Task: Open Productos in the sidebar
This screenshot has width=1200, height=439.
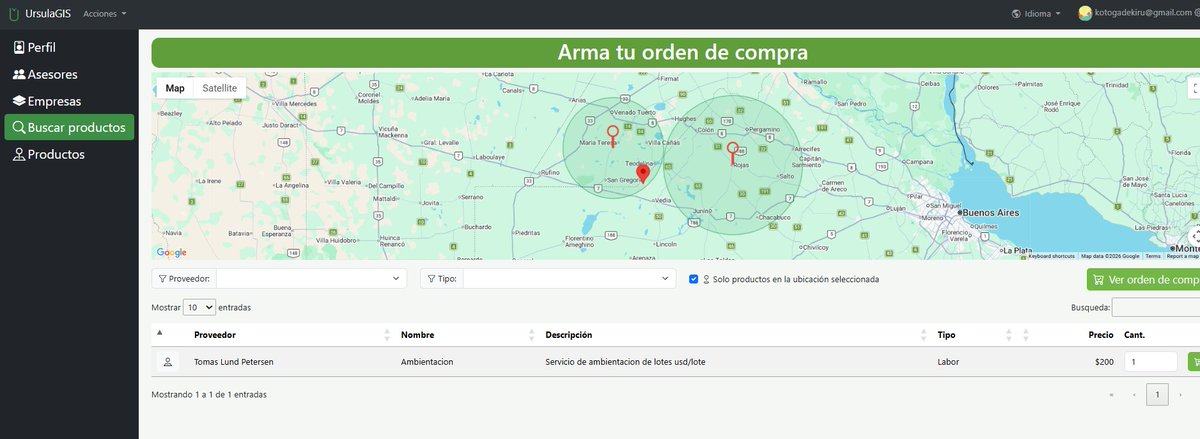Action: pyautogui.click(x=48, y=154)
